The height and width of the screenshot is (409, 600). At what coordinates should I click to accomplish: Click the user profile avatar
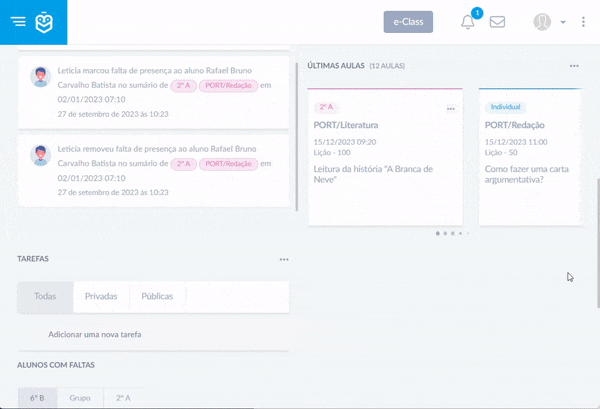[x=542, y=22]
